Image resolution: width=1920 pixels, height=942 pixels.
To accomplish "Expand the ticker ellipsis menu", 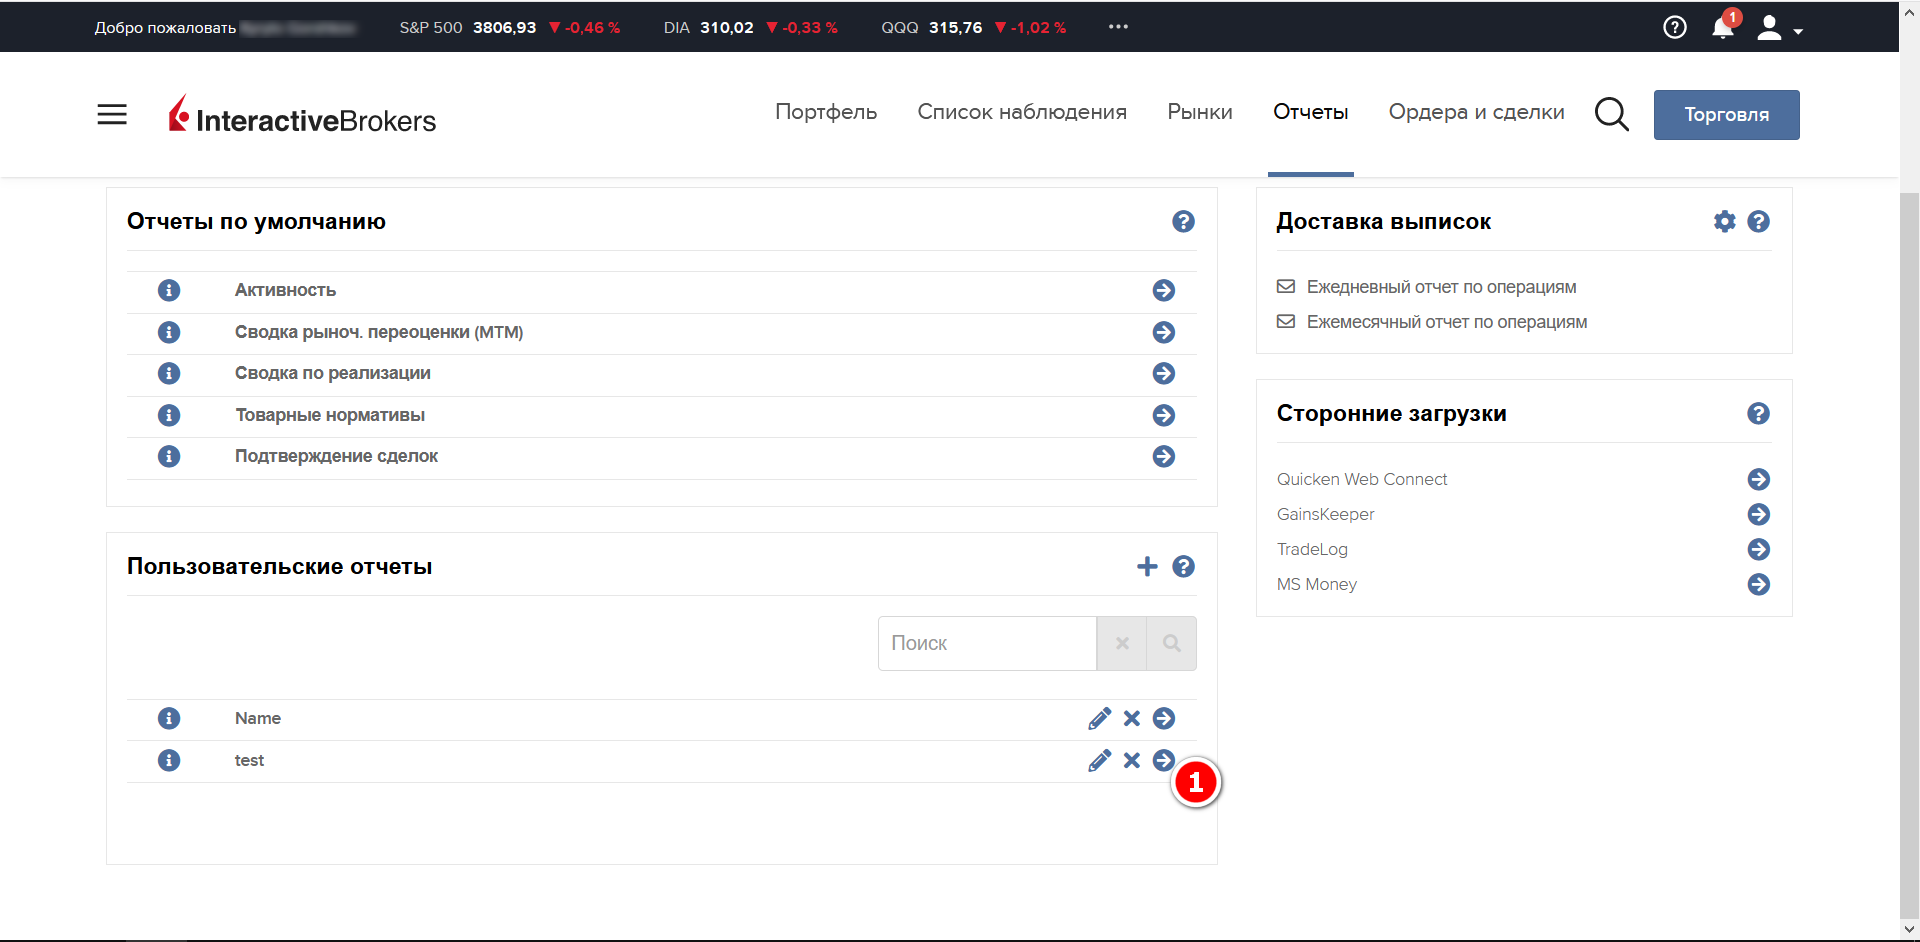I will [1118, 27].
